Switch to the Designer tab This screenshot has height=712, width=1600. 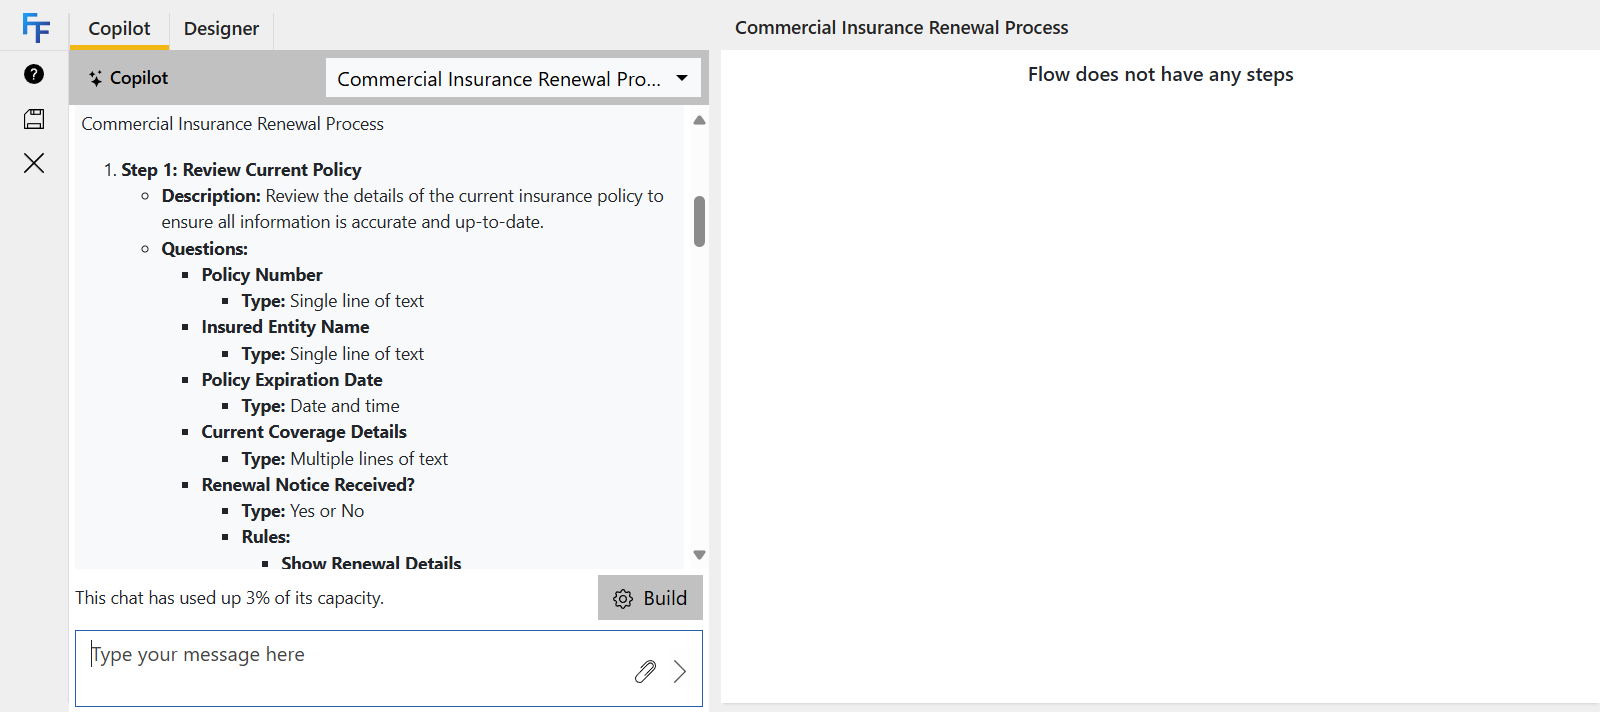(221, 28)
